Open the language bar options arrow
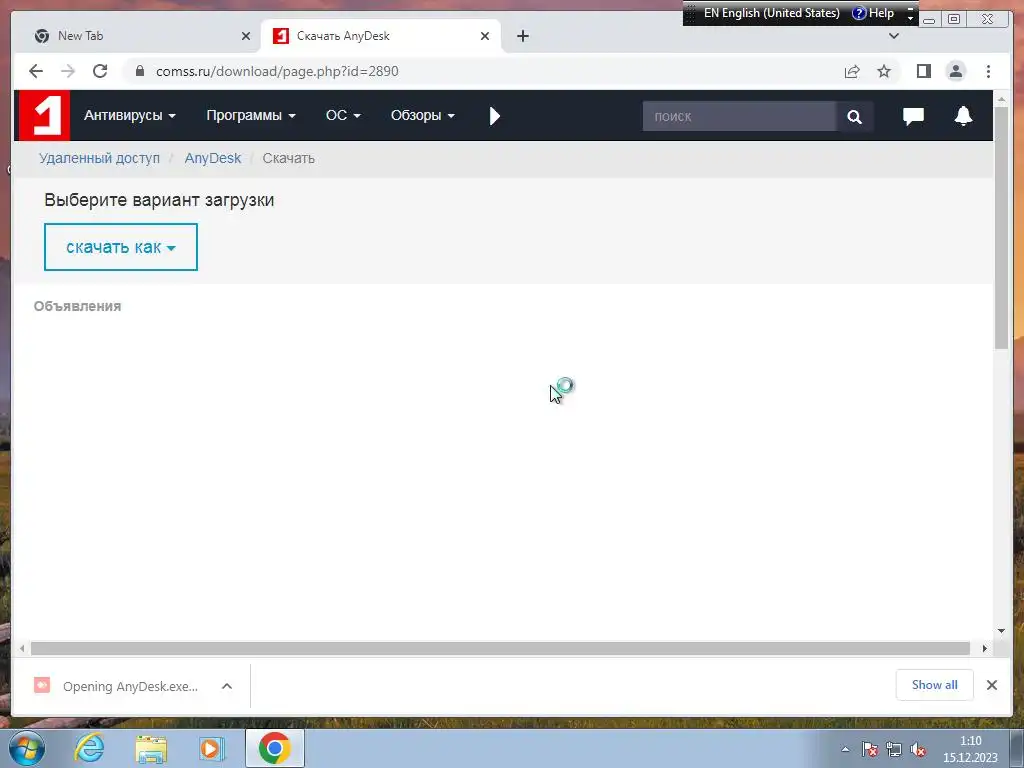1024x768 pixels. [910, 13]
